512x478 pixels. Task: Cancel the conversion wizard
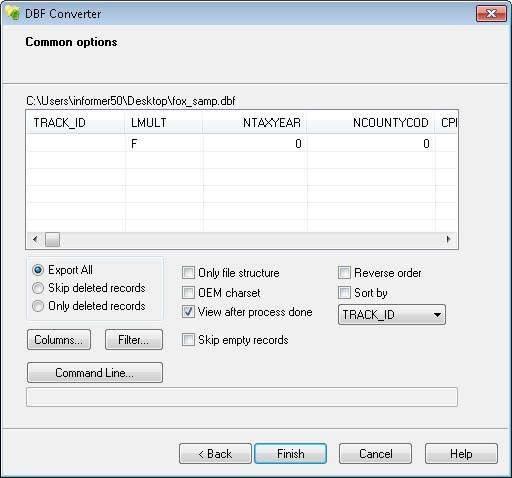click(x=375, y=454)
